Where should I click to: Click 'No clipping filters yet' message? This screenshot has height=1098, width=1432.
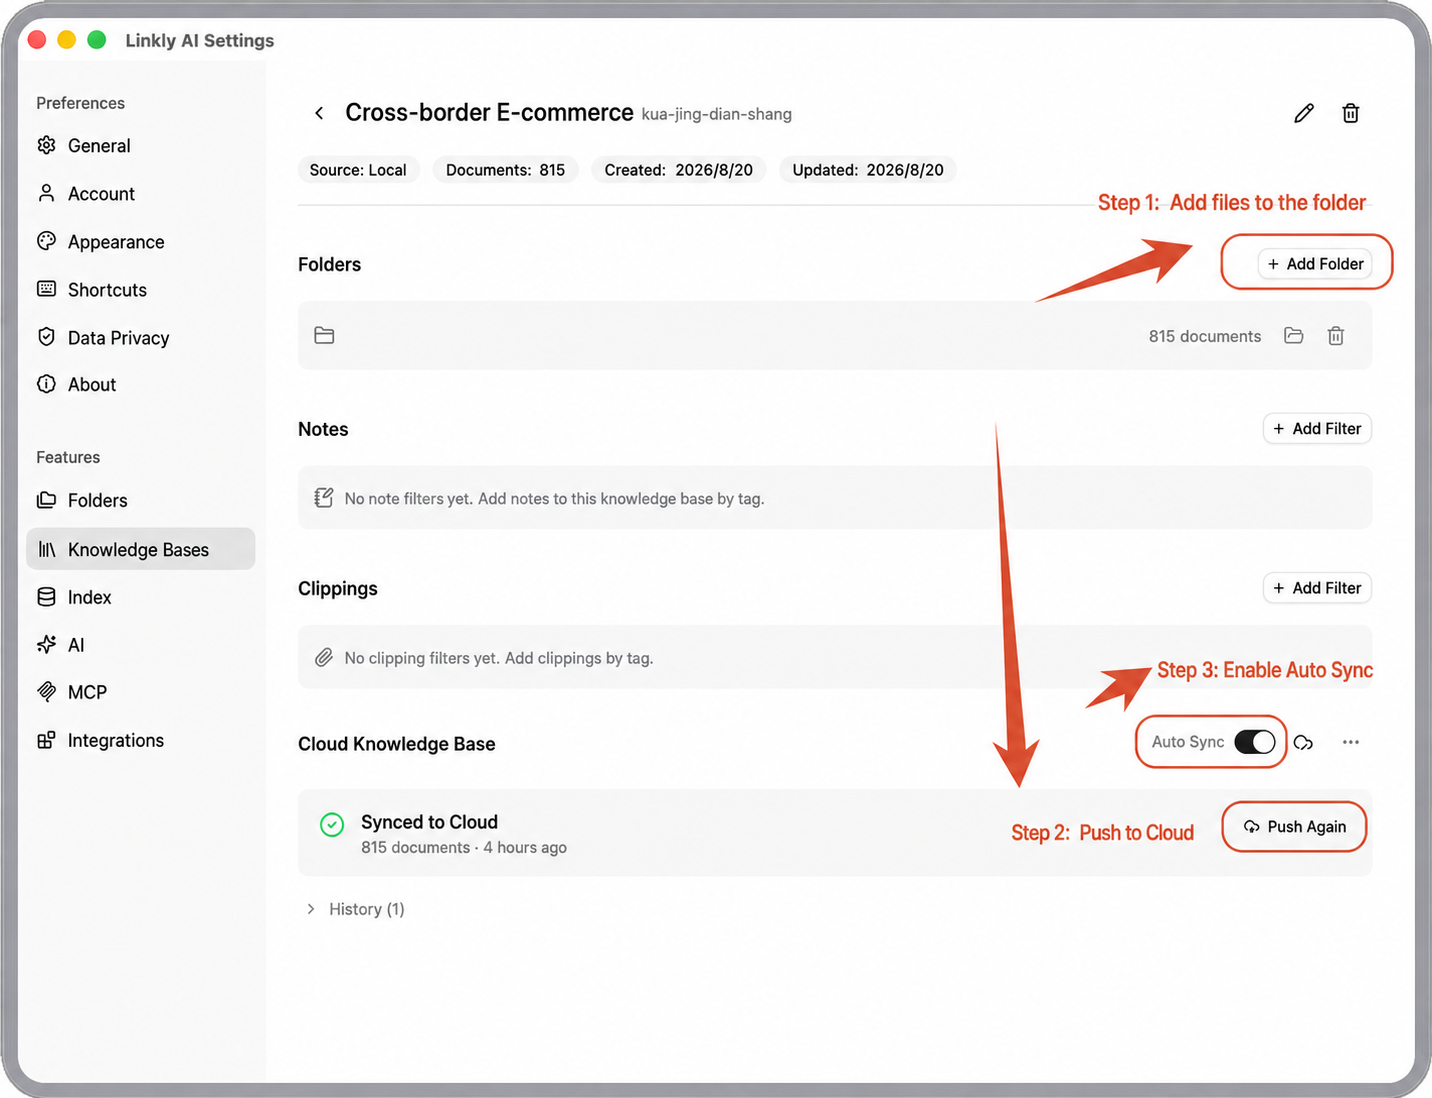point(499,658)
